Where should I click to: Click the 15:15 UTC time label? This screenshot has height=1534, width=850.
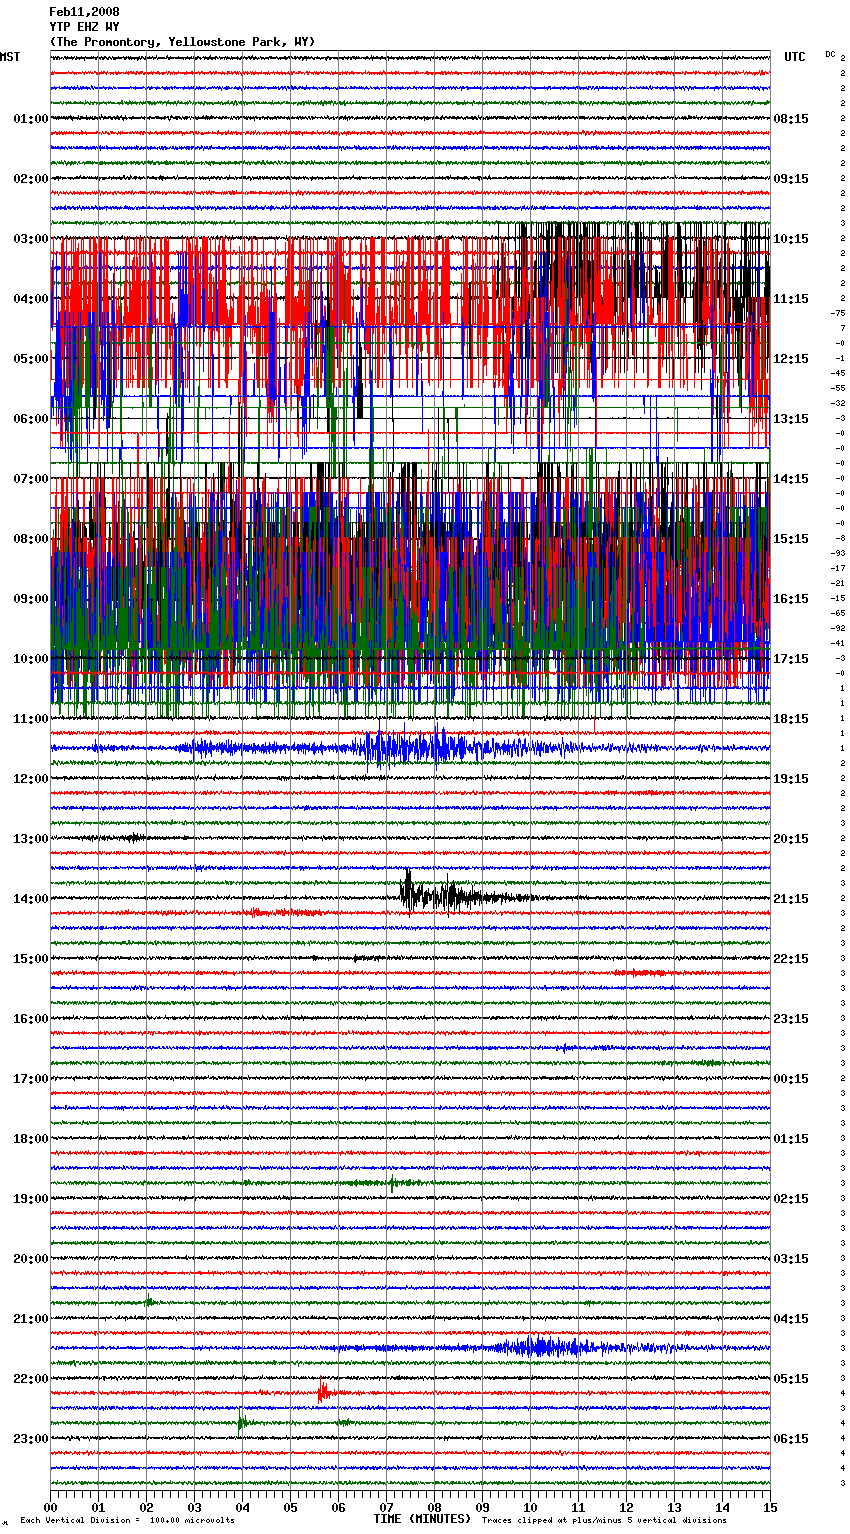pos(791,539)
